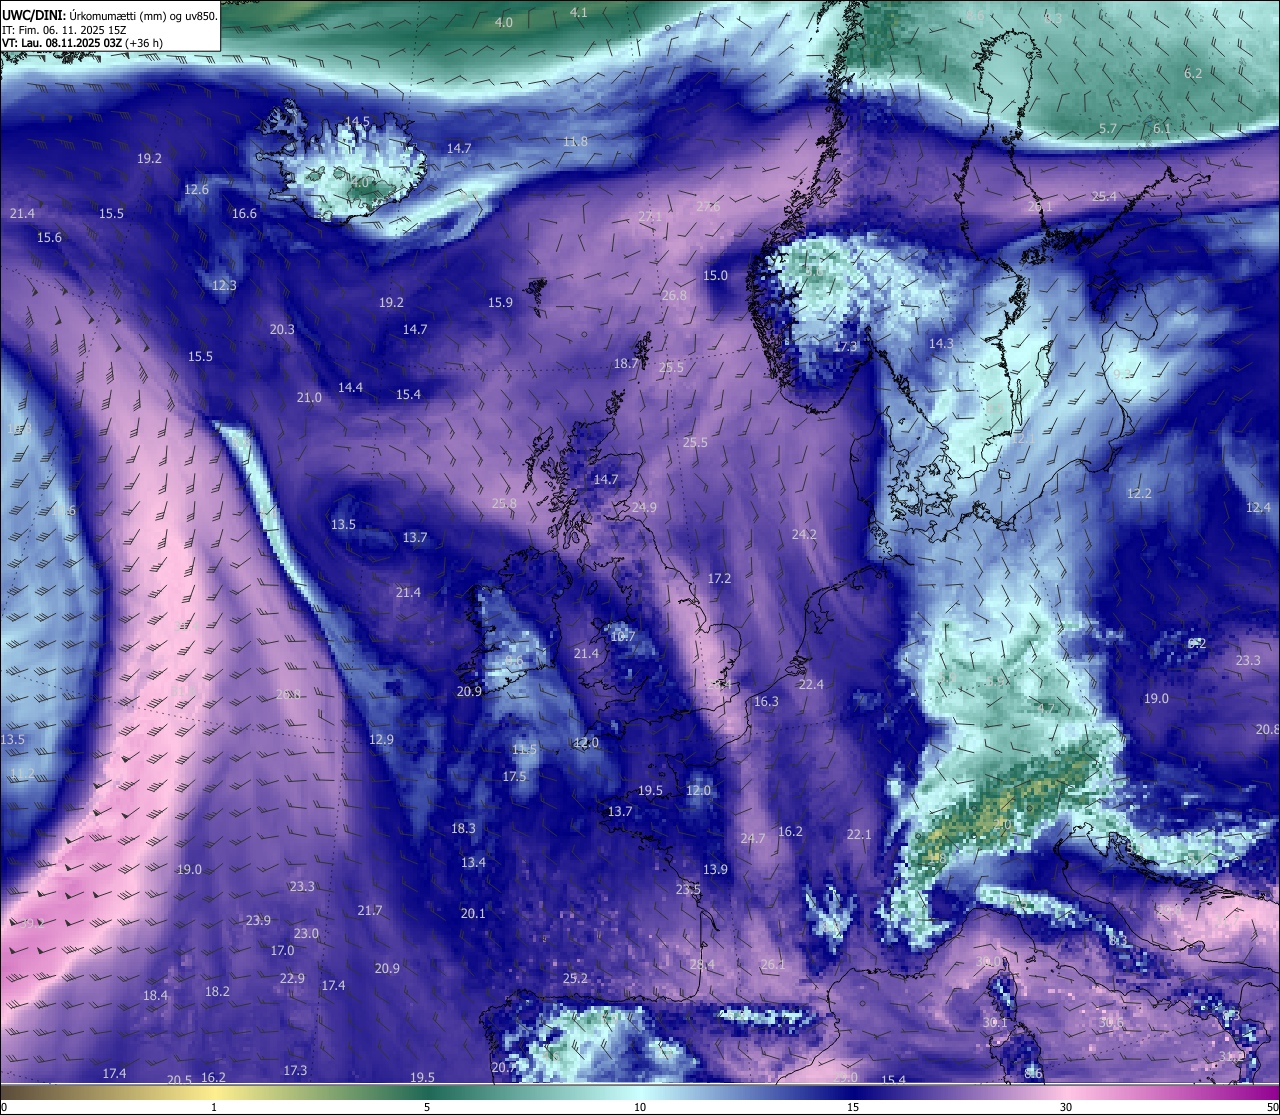Click the value 4.0 at top of map
This screenshot has height=1115, width=1280.
pos(504,22)
